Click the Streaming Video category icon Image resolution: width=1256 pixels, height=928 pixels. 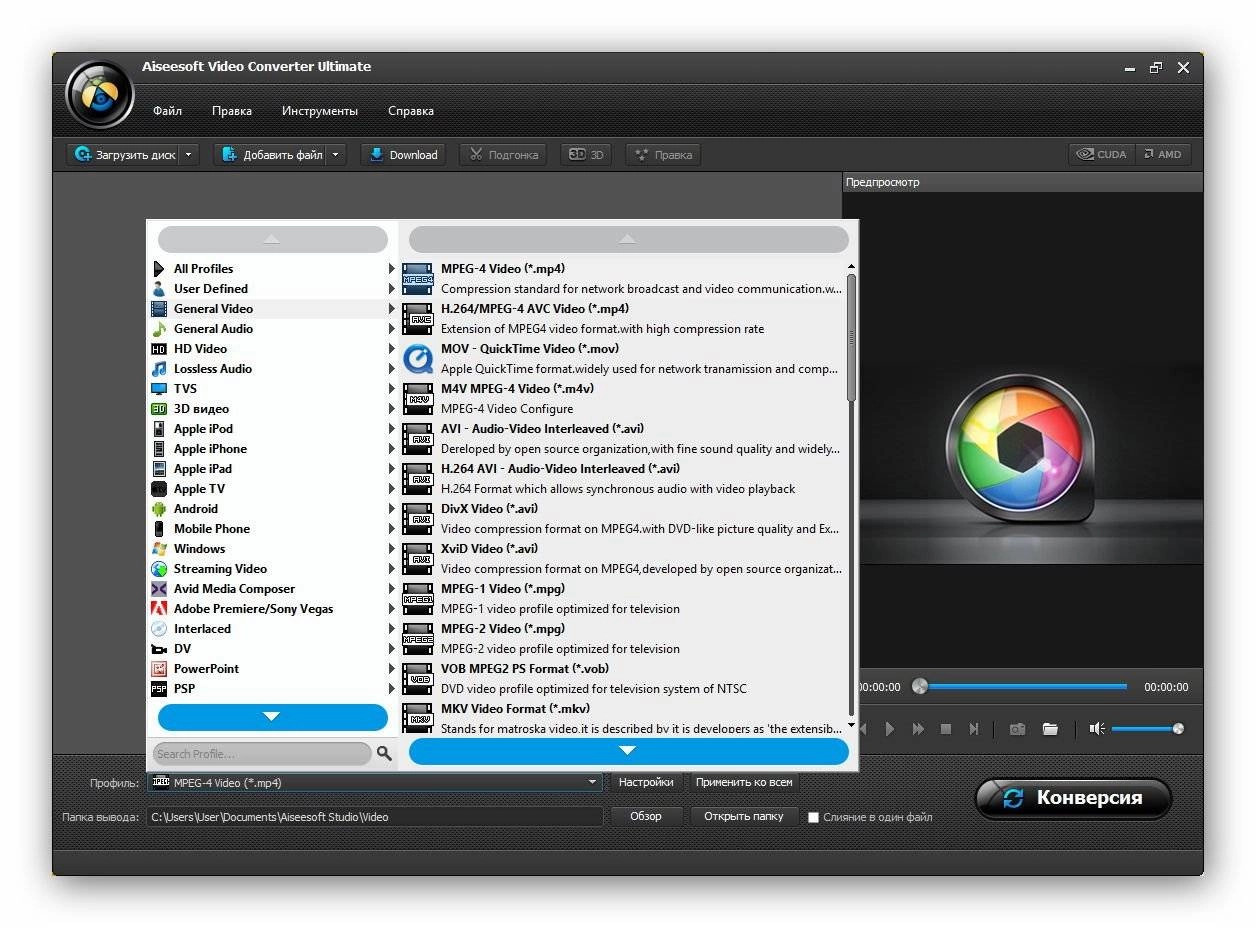[x=158, y=569]
